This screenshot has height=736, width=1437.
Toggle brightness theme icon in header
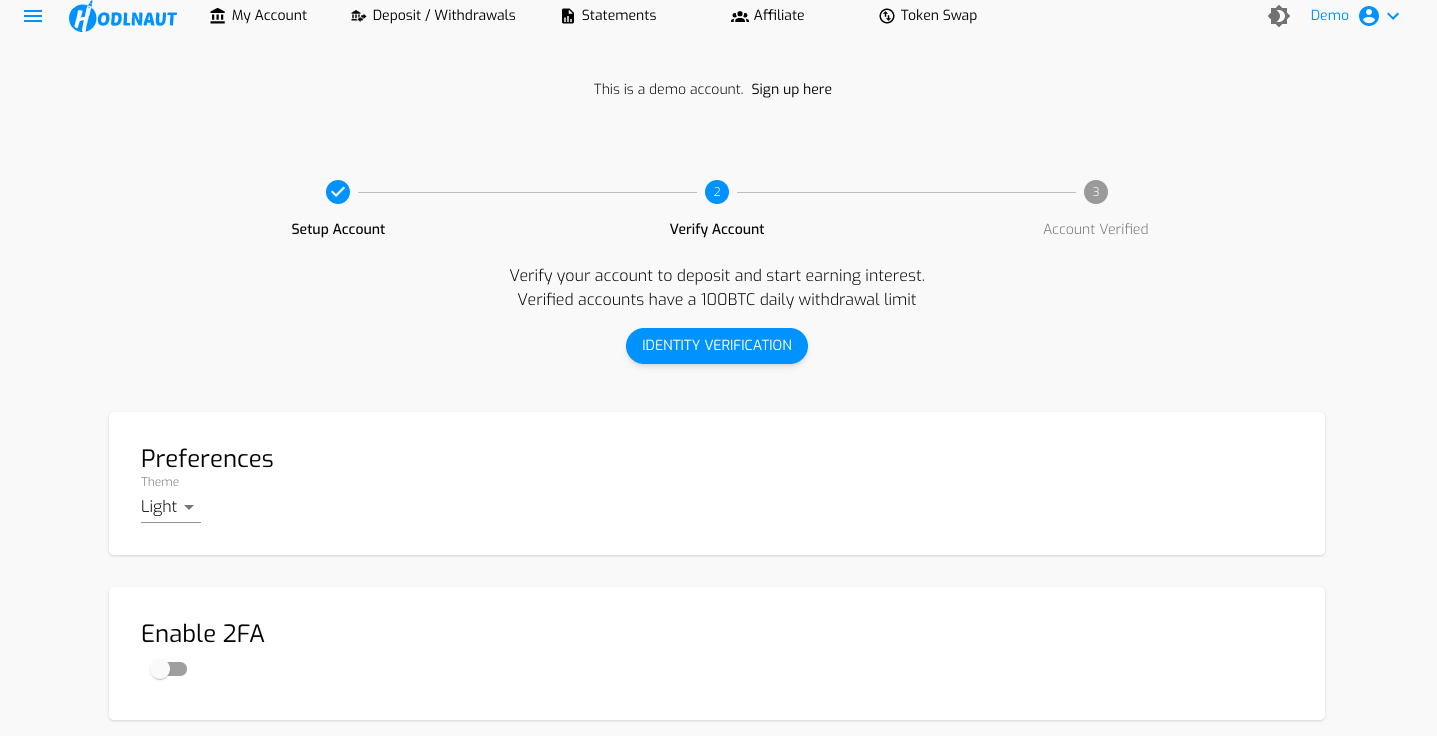coord(1279,16)
